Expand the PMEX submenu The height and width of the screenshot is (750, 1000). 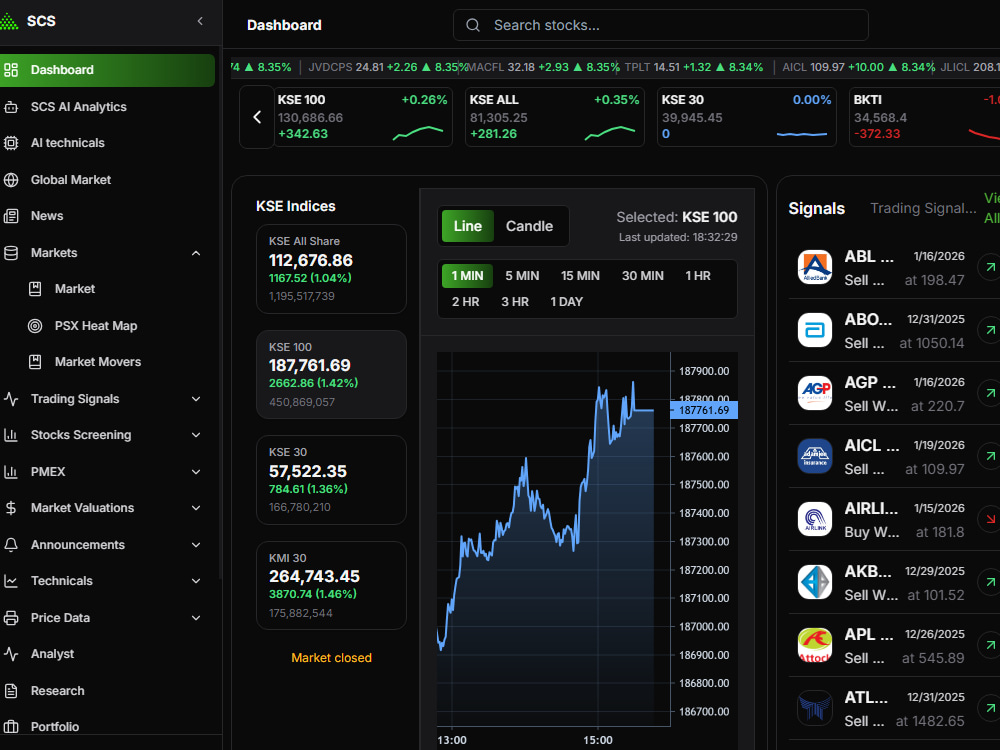point(196,472)
